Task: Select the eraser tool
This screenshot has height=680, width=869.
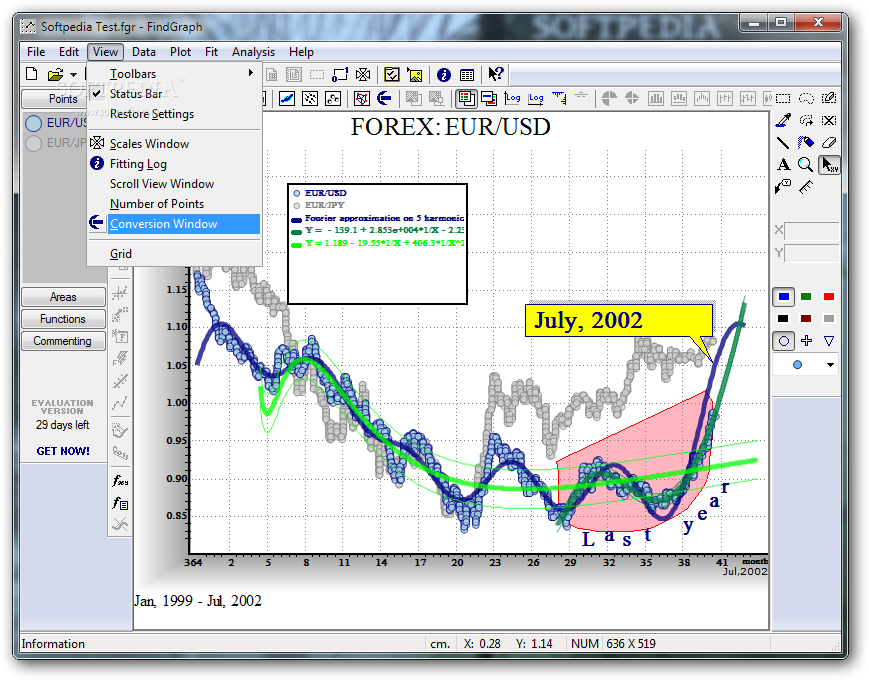Action: click(x=829, y=142)
